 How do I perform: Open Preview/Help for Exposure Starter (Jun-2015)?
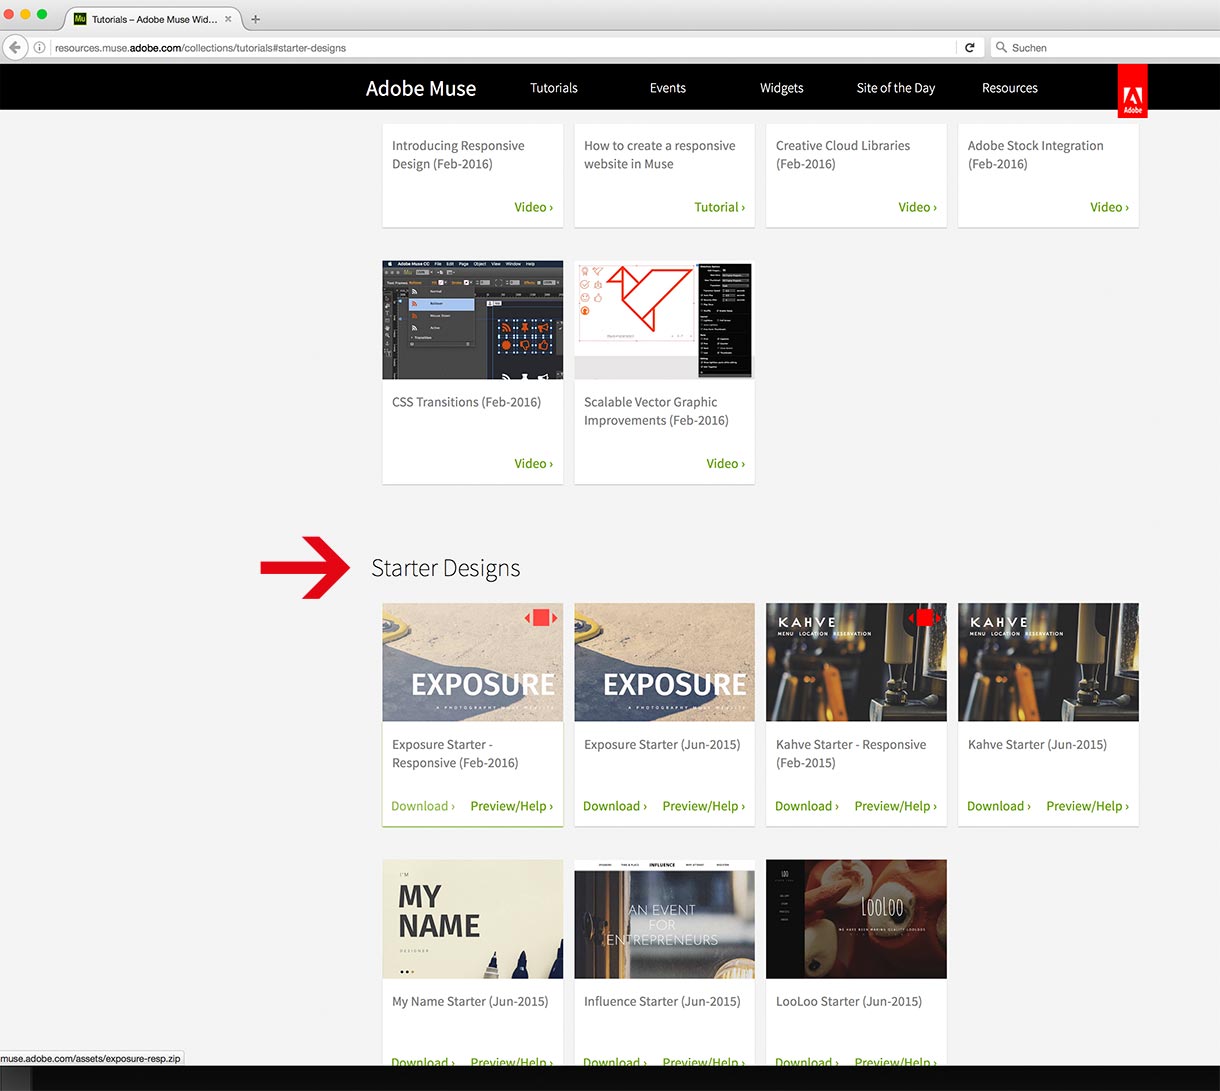point(704,806)
